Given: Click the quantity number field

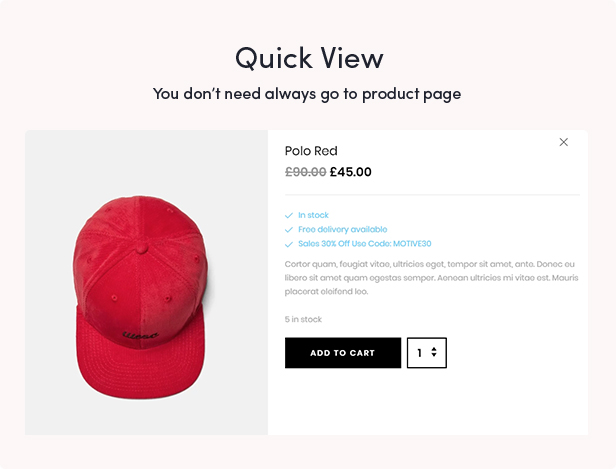Looking at the screenshot, I should (x=420, y=353).
